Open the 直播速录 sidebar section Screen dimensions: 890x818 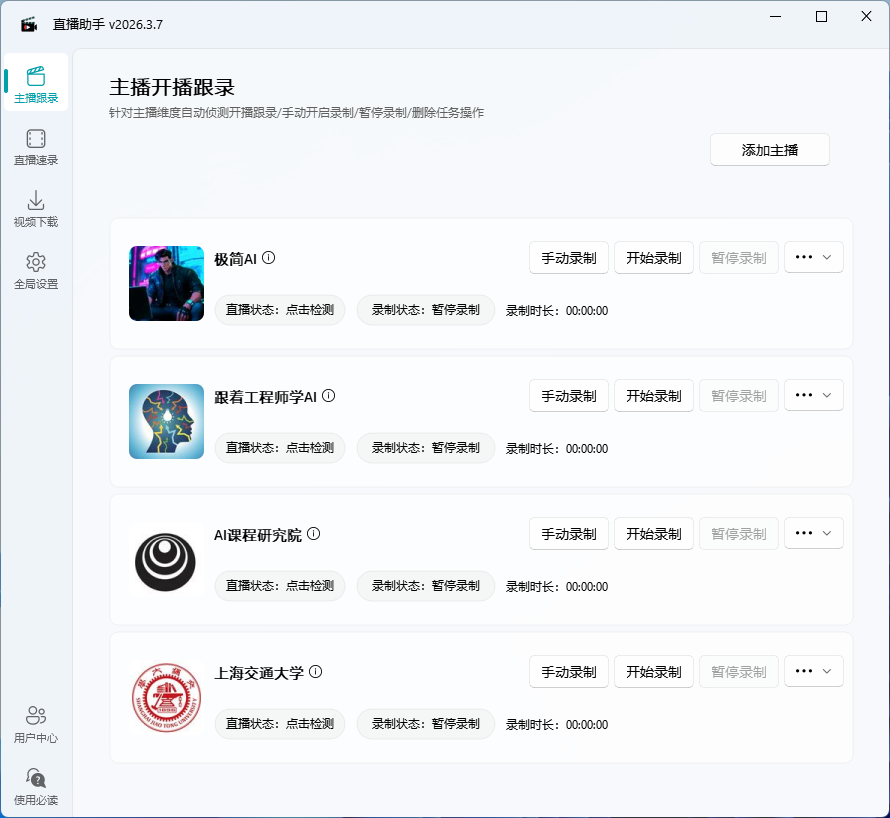pos(35,148)
